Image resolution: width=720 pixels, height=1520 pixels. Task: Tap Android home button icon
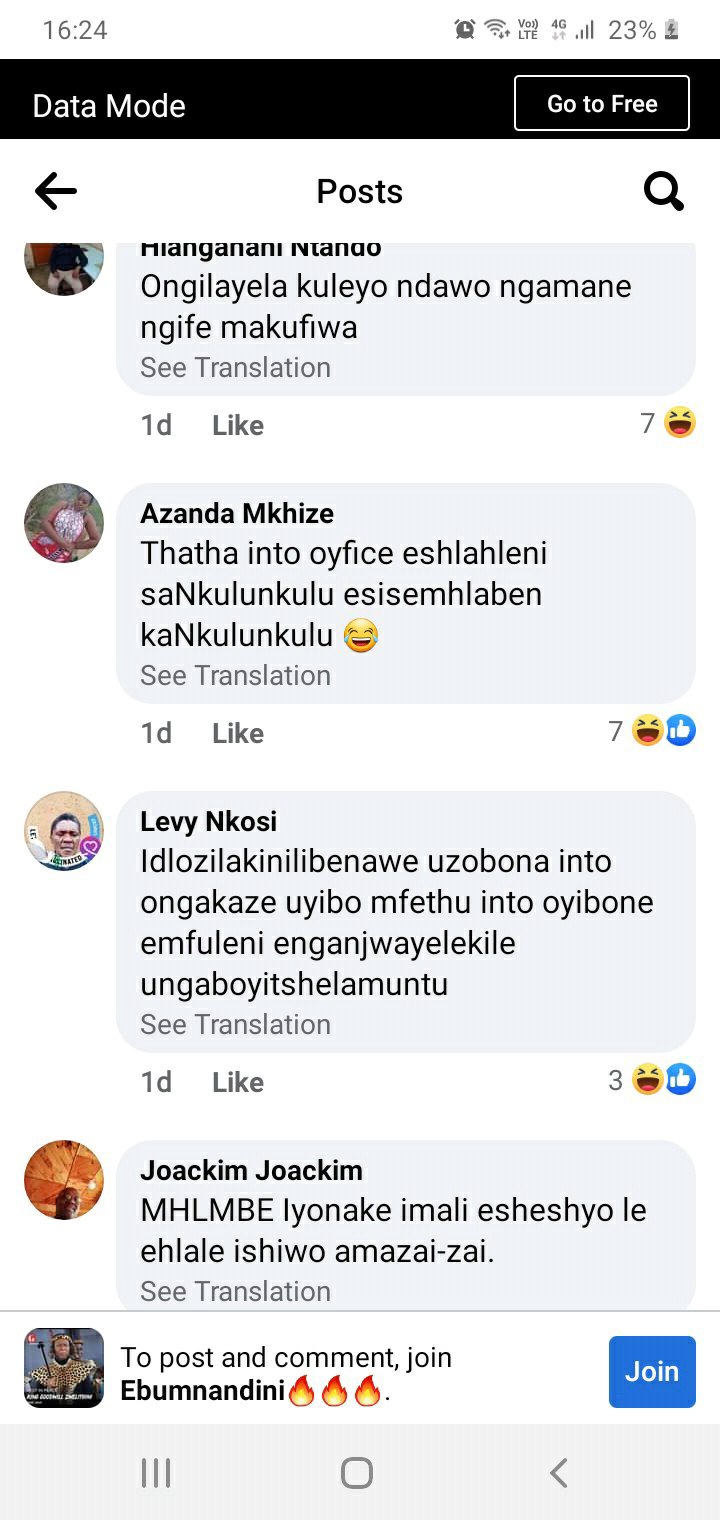pyautogui.click(x=357, y=1472)
